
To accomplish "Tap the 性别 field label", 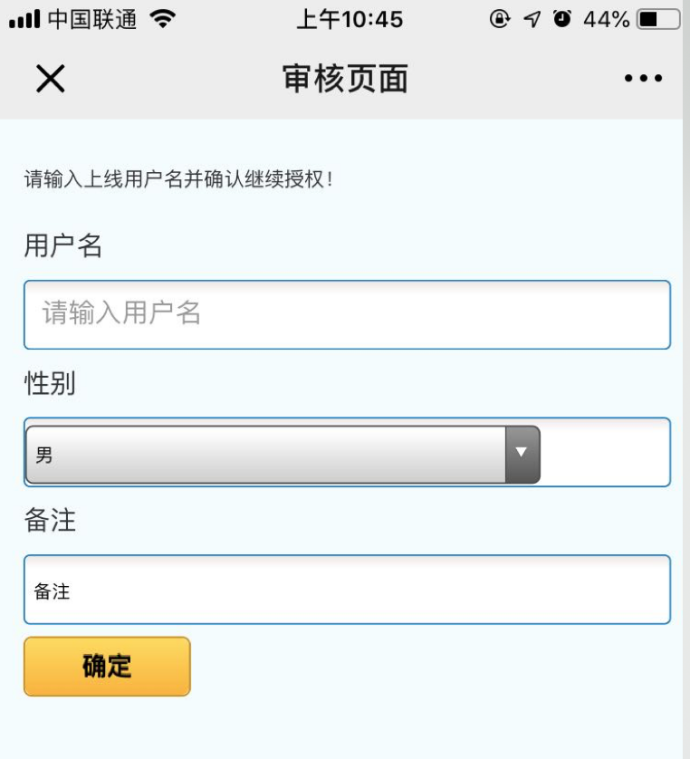I will coord(50,383).
